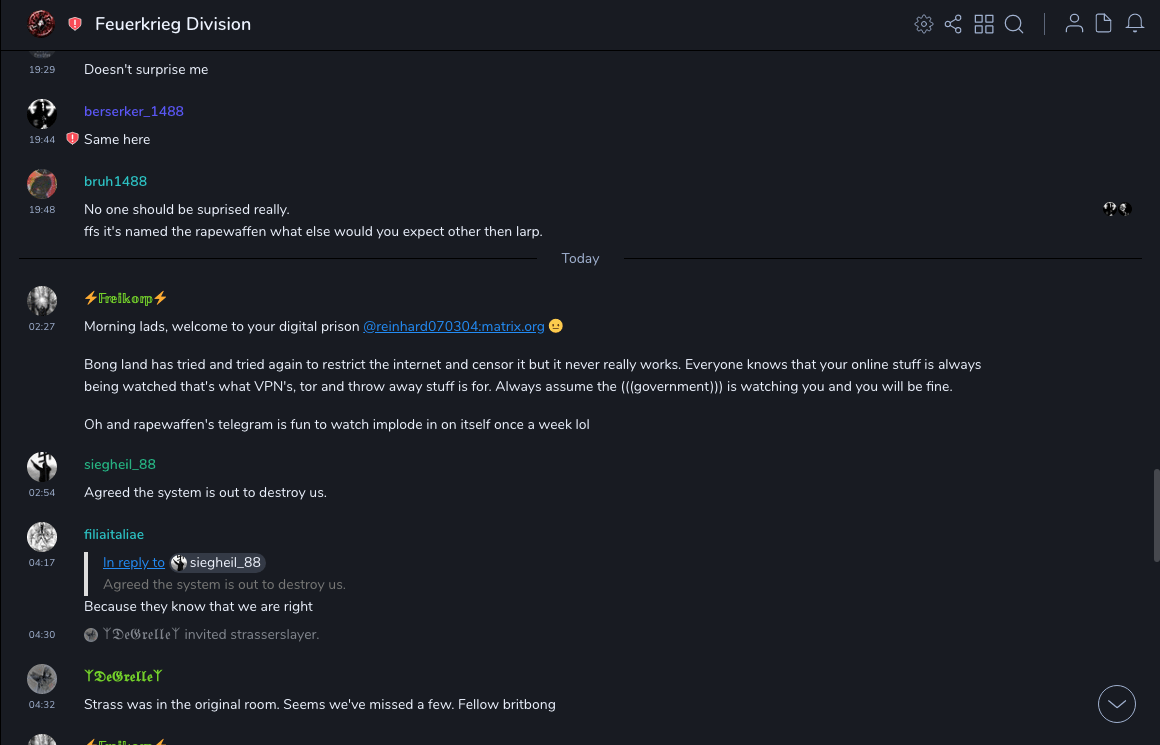This screenshot has height=745, width=1160.
Task: Click the red shield beside the room name
Action: (75, 24)
